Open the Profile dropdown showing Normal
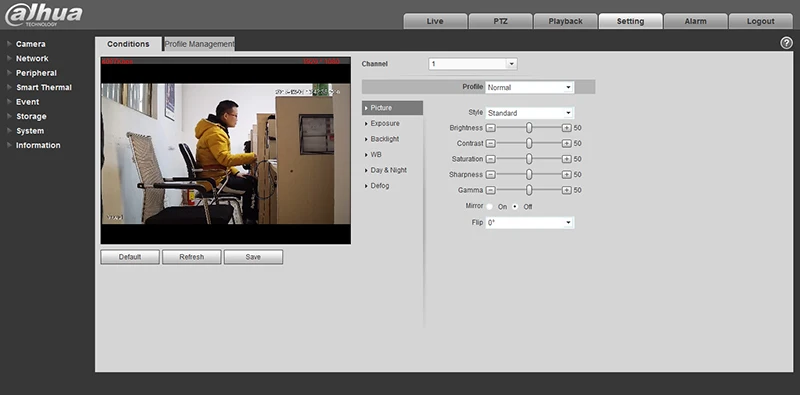 pos(530,87)
